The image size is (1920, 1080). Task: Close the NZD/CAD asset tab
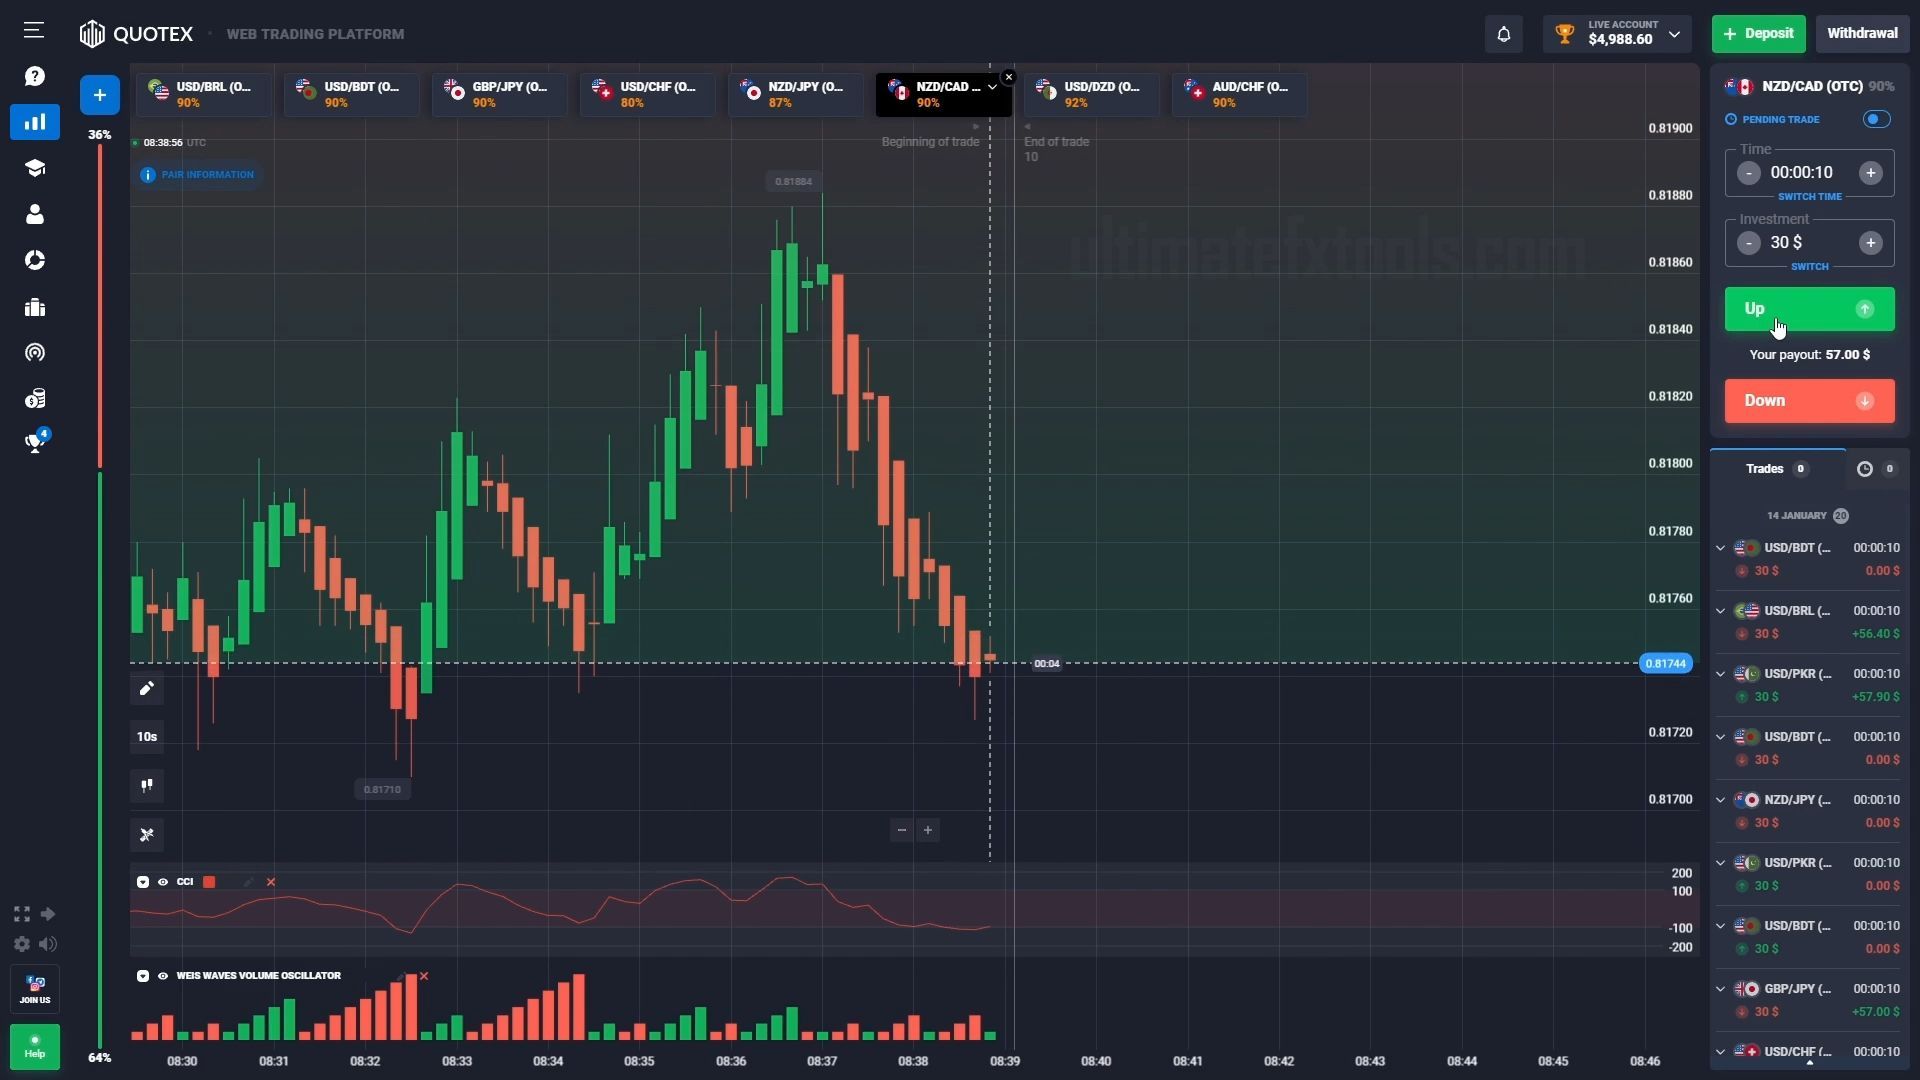point(1008,77)
